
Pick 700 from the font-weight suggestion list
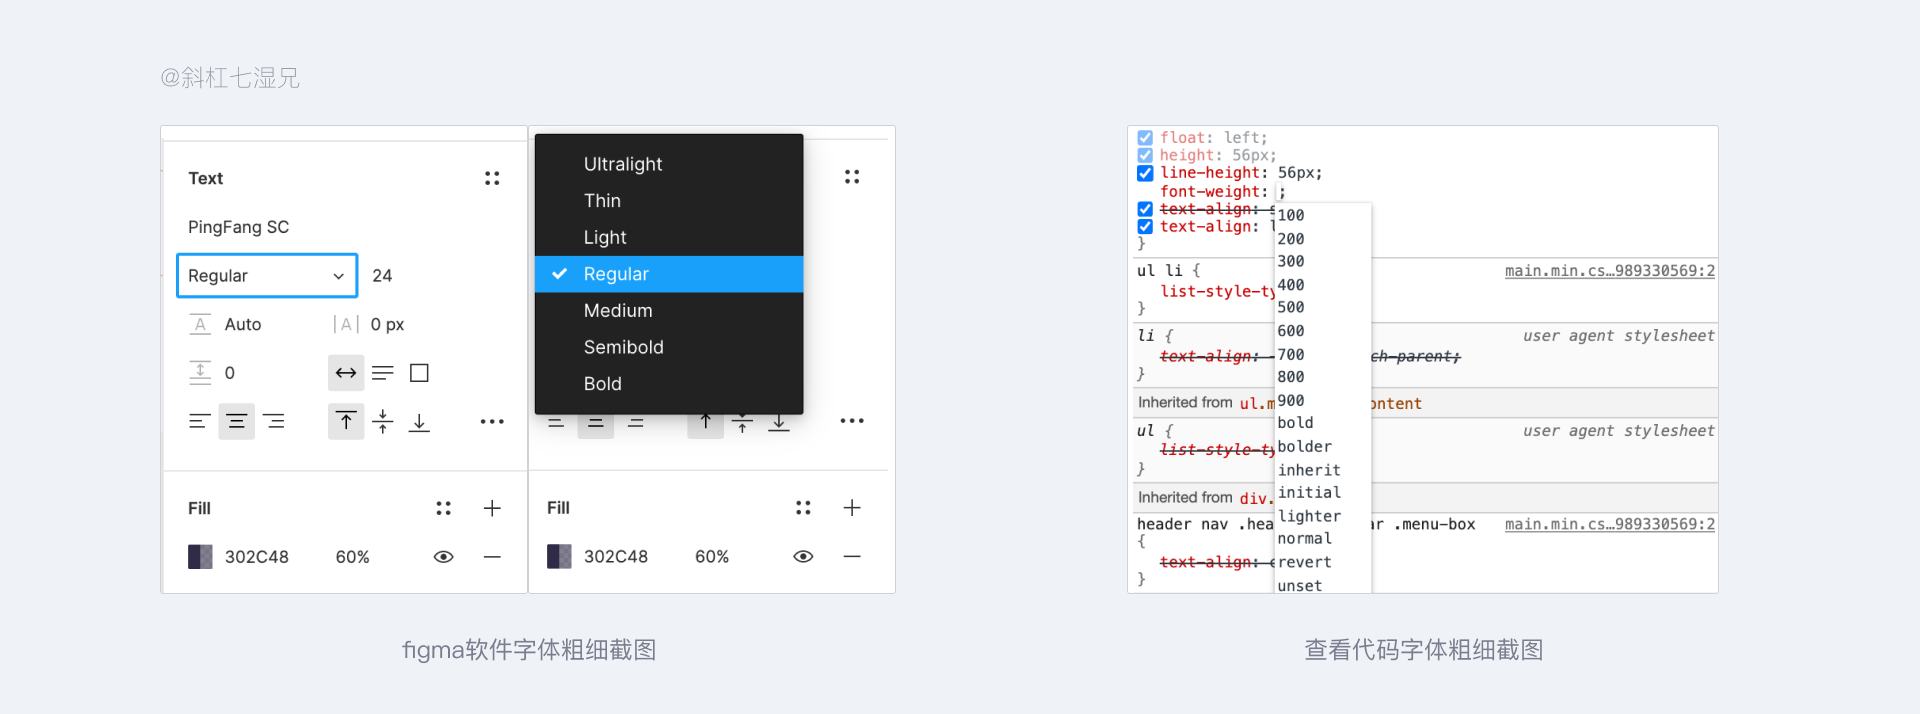[x=1291, y=354]
